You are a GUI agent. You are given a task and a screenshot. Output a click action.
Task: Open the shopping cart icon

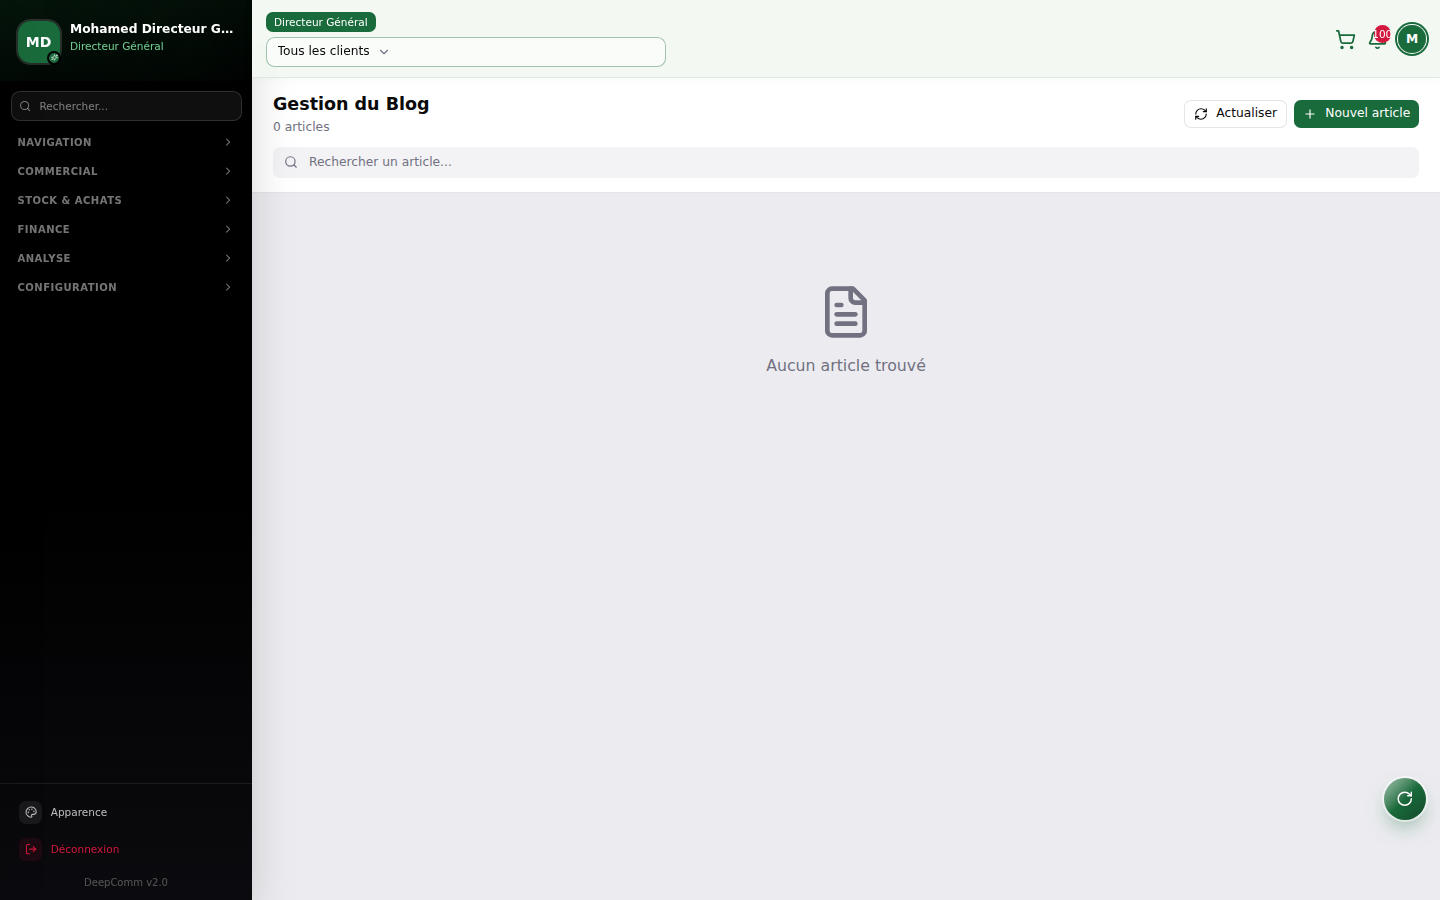(1345, 40)
